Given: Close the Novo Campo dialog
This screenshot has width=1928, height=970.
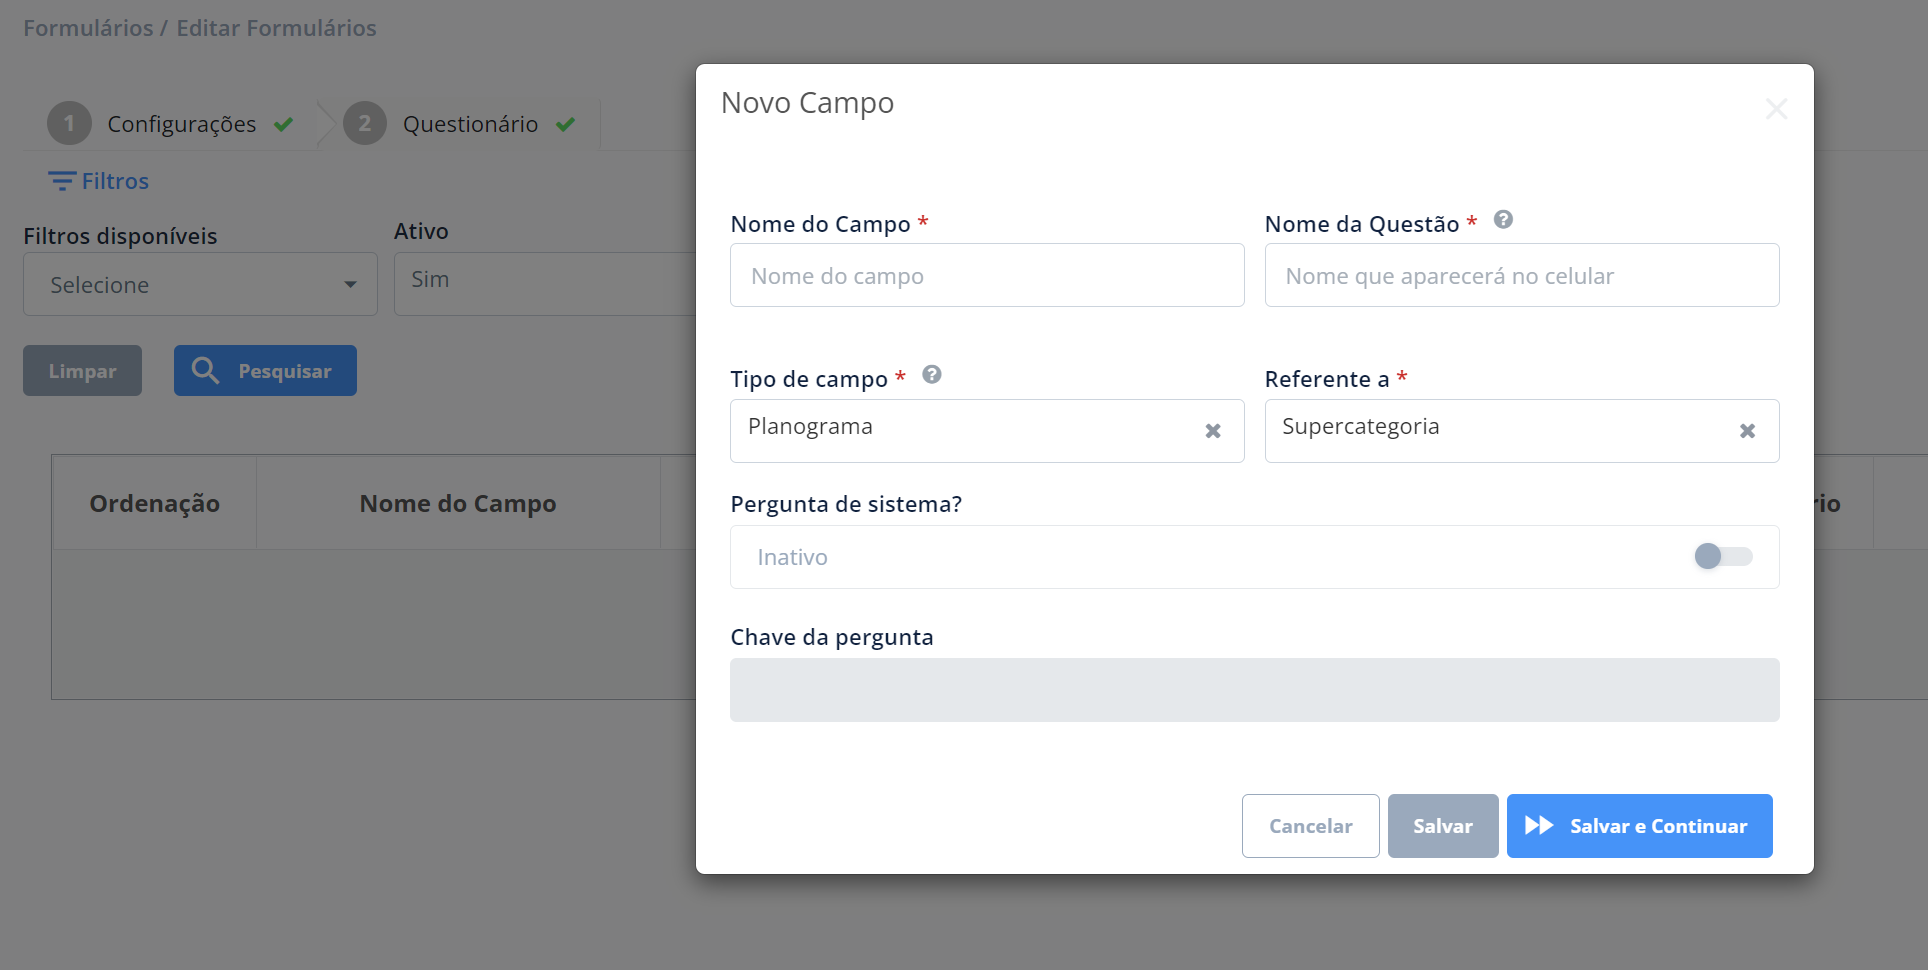Looking at the screenshot, I should click(x=1776, y=108).
